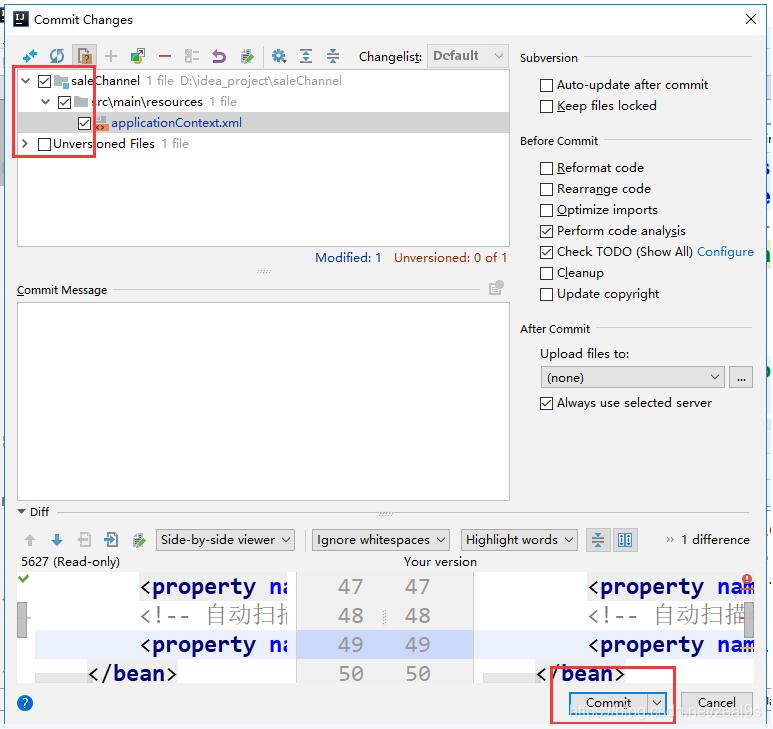This screenshot has height=729, width=773.
Task: Open the Side-by-side viewer dropdown
Action: pos(225,540)
